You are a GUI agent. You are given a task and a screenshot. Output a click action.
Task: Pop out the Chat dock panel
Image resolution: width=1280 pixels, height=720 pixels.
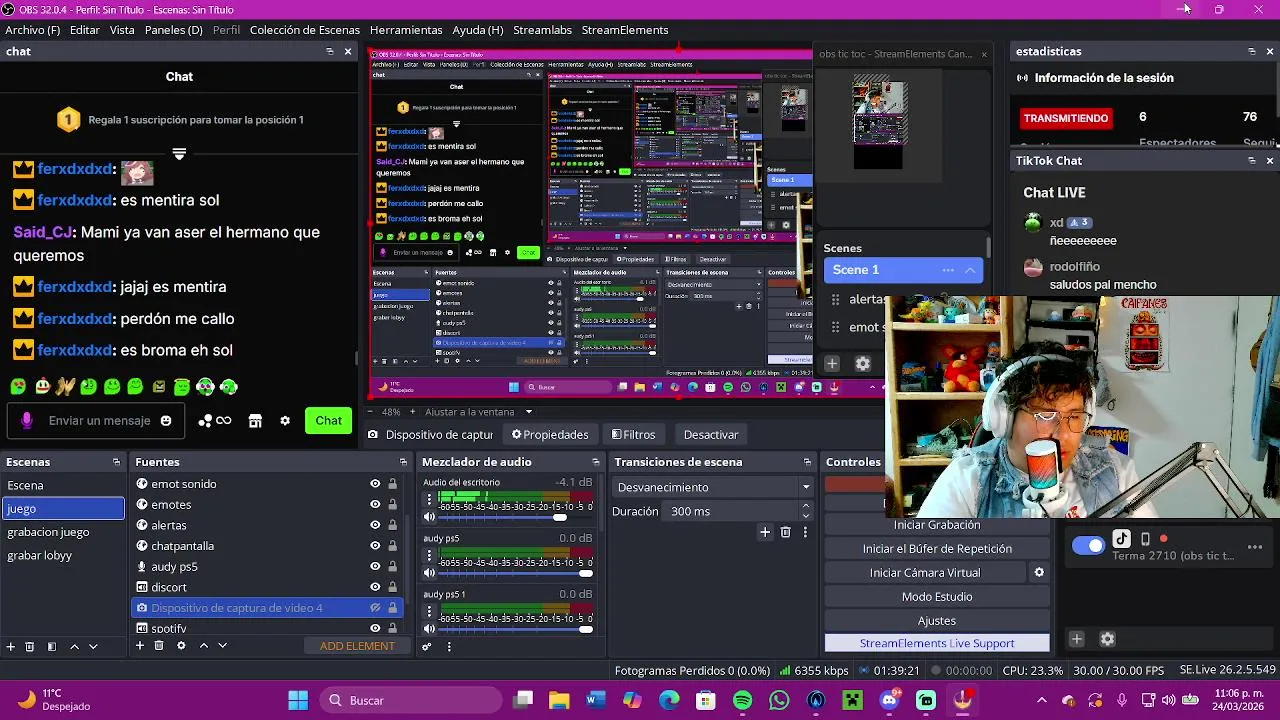point(330,51)
